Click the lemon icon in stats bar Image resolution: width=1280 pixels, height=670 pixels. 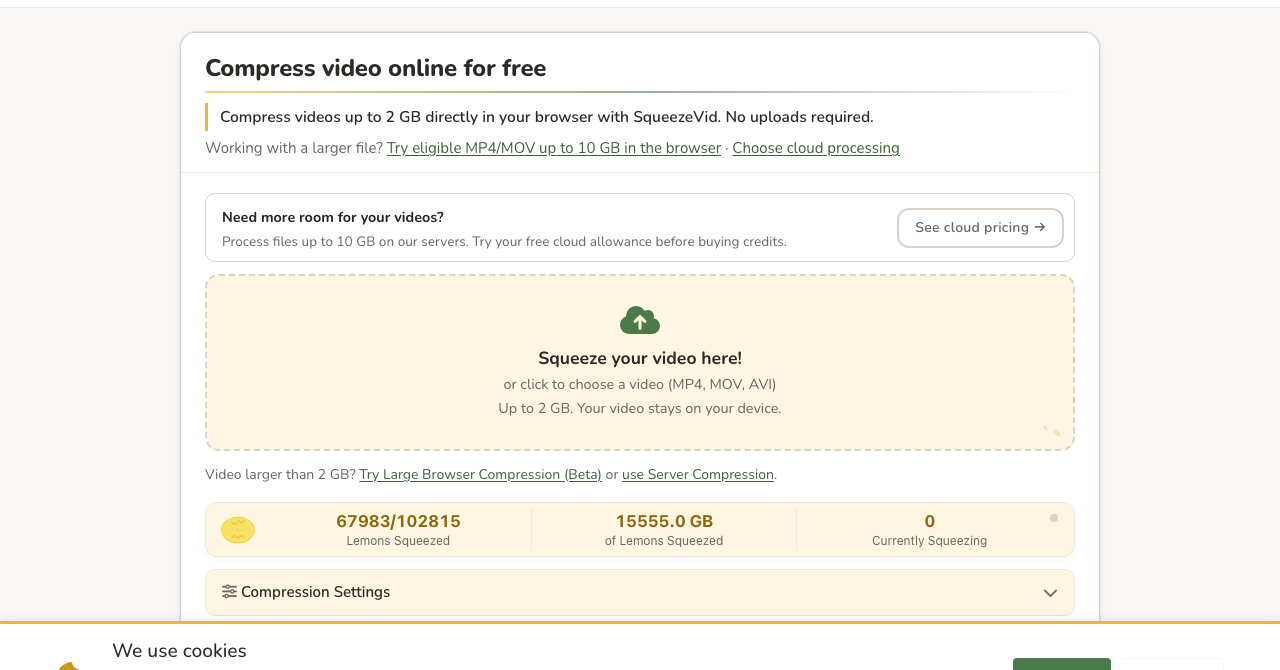click(x=238, y=530)
